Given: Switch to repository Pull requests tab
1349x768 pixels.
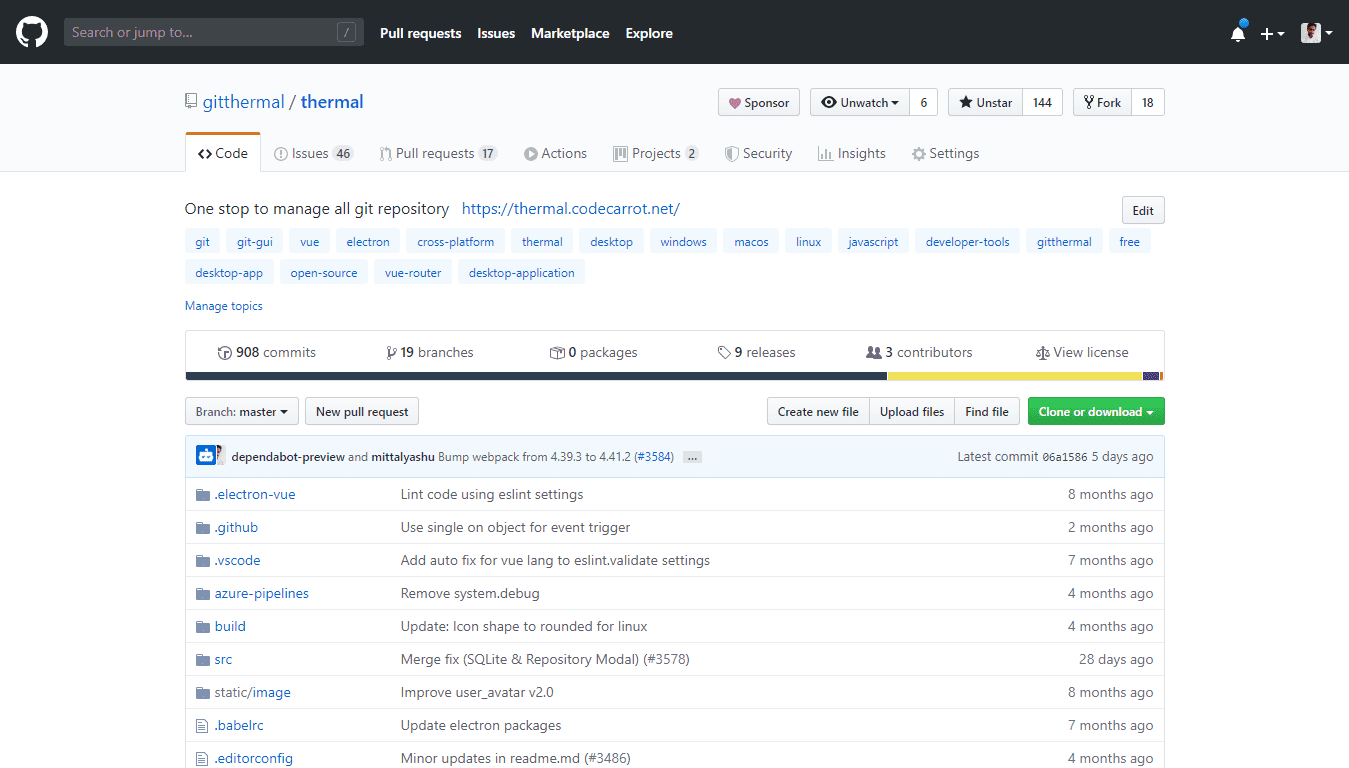Looking at the screenshot, I should [x=438, y=153].
